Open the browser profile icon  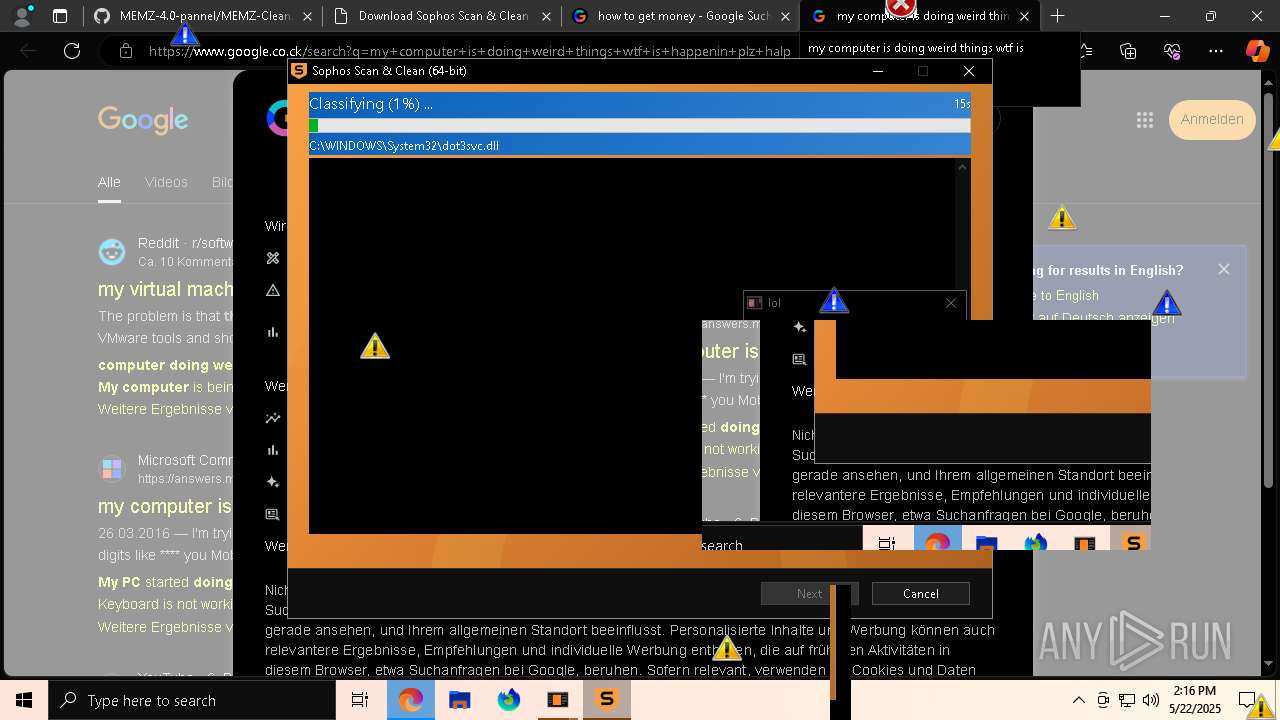[x=22, y=16]
